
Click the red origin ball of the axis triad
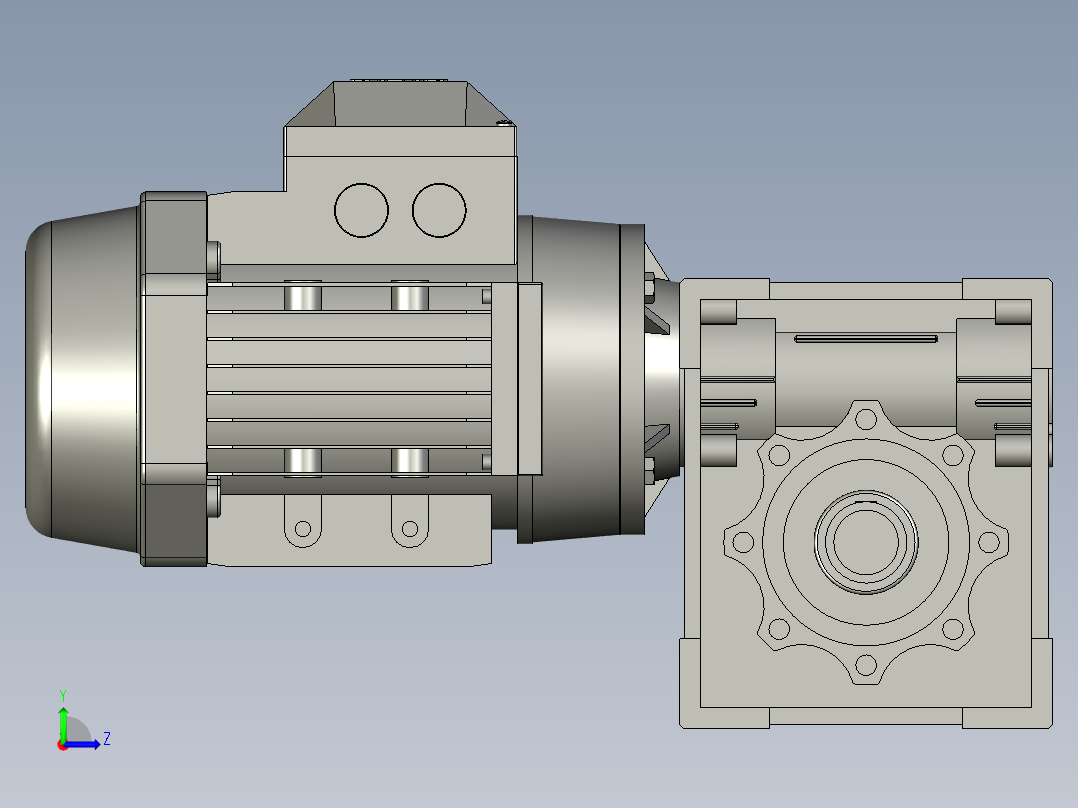pos(62,745)
